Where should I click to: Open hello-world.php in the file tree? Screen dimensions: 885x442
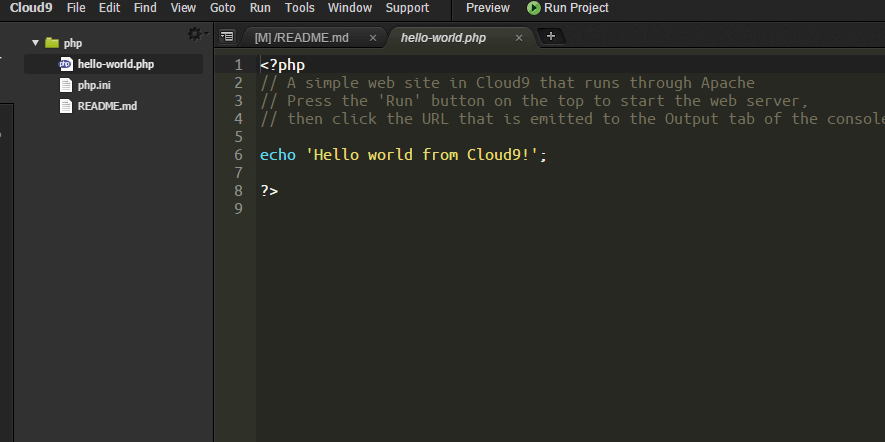pyautogui.click(x=116, y=64)
